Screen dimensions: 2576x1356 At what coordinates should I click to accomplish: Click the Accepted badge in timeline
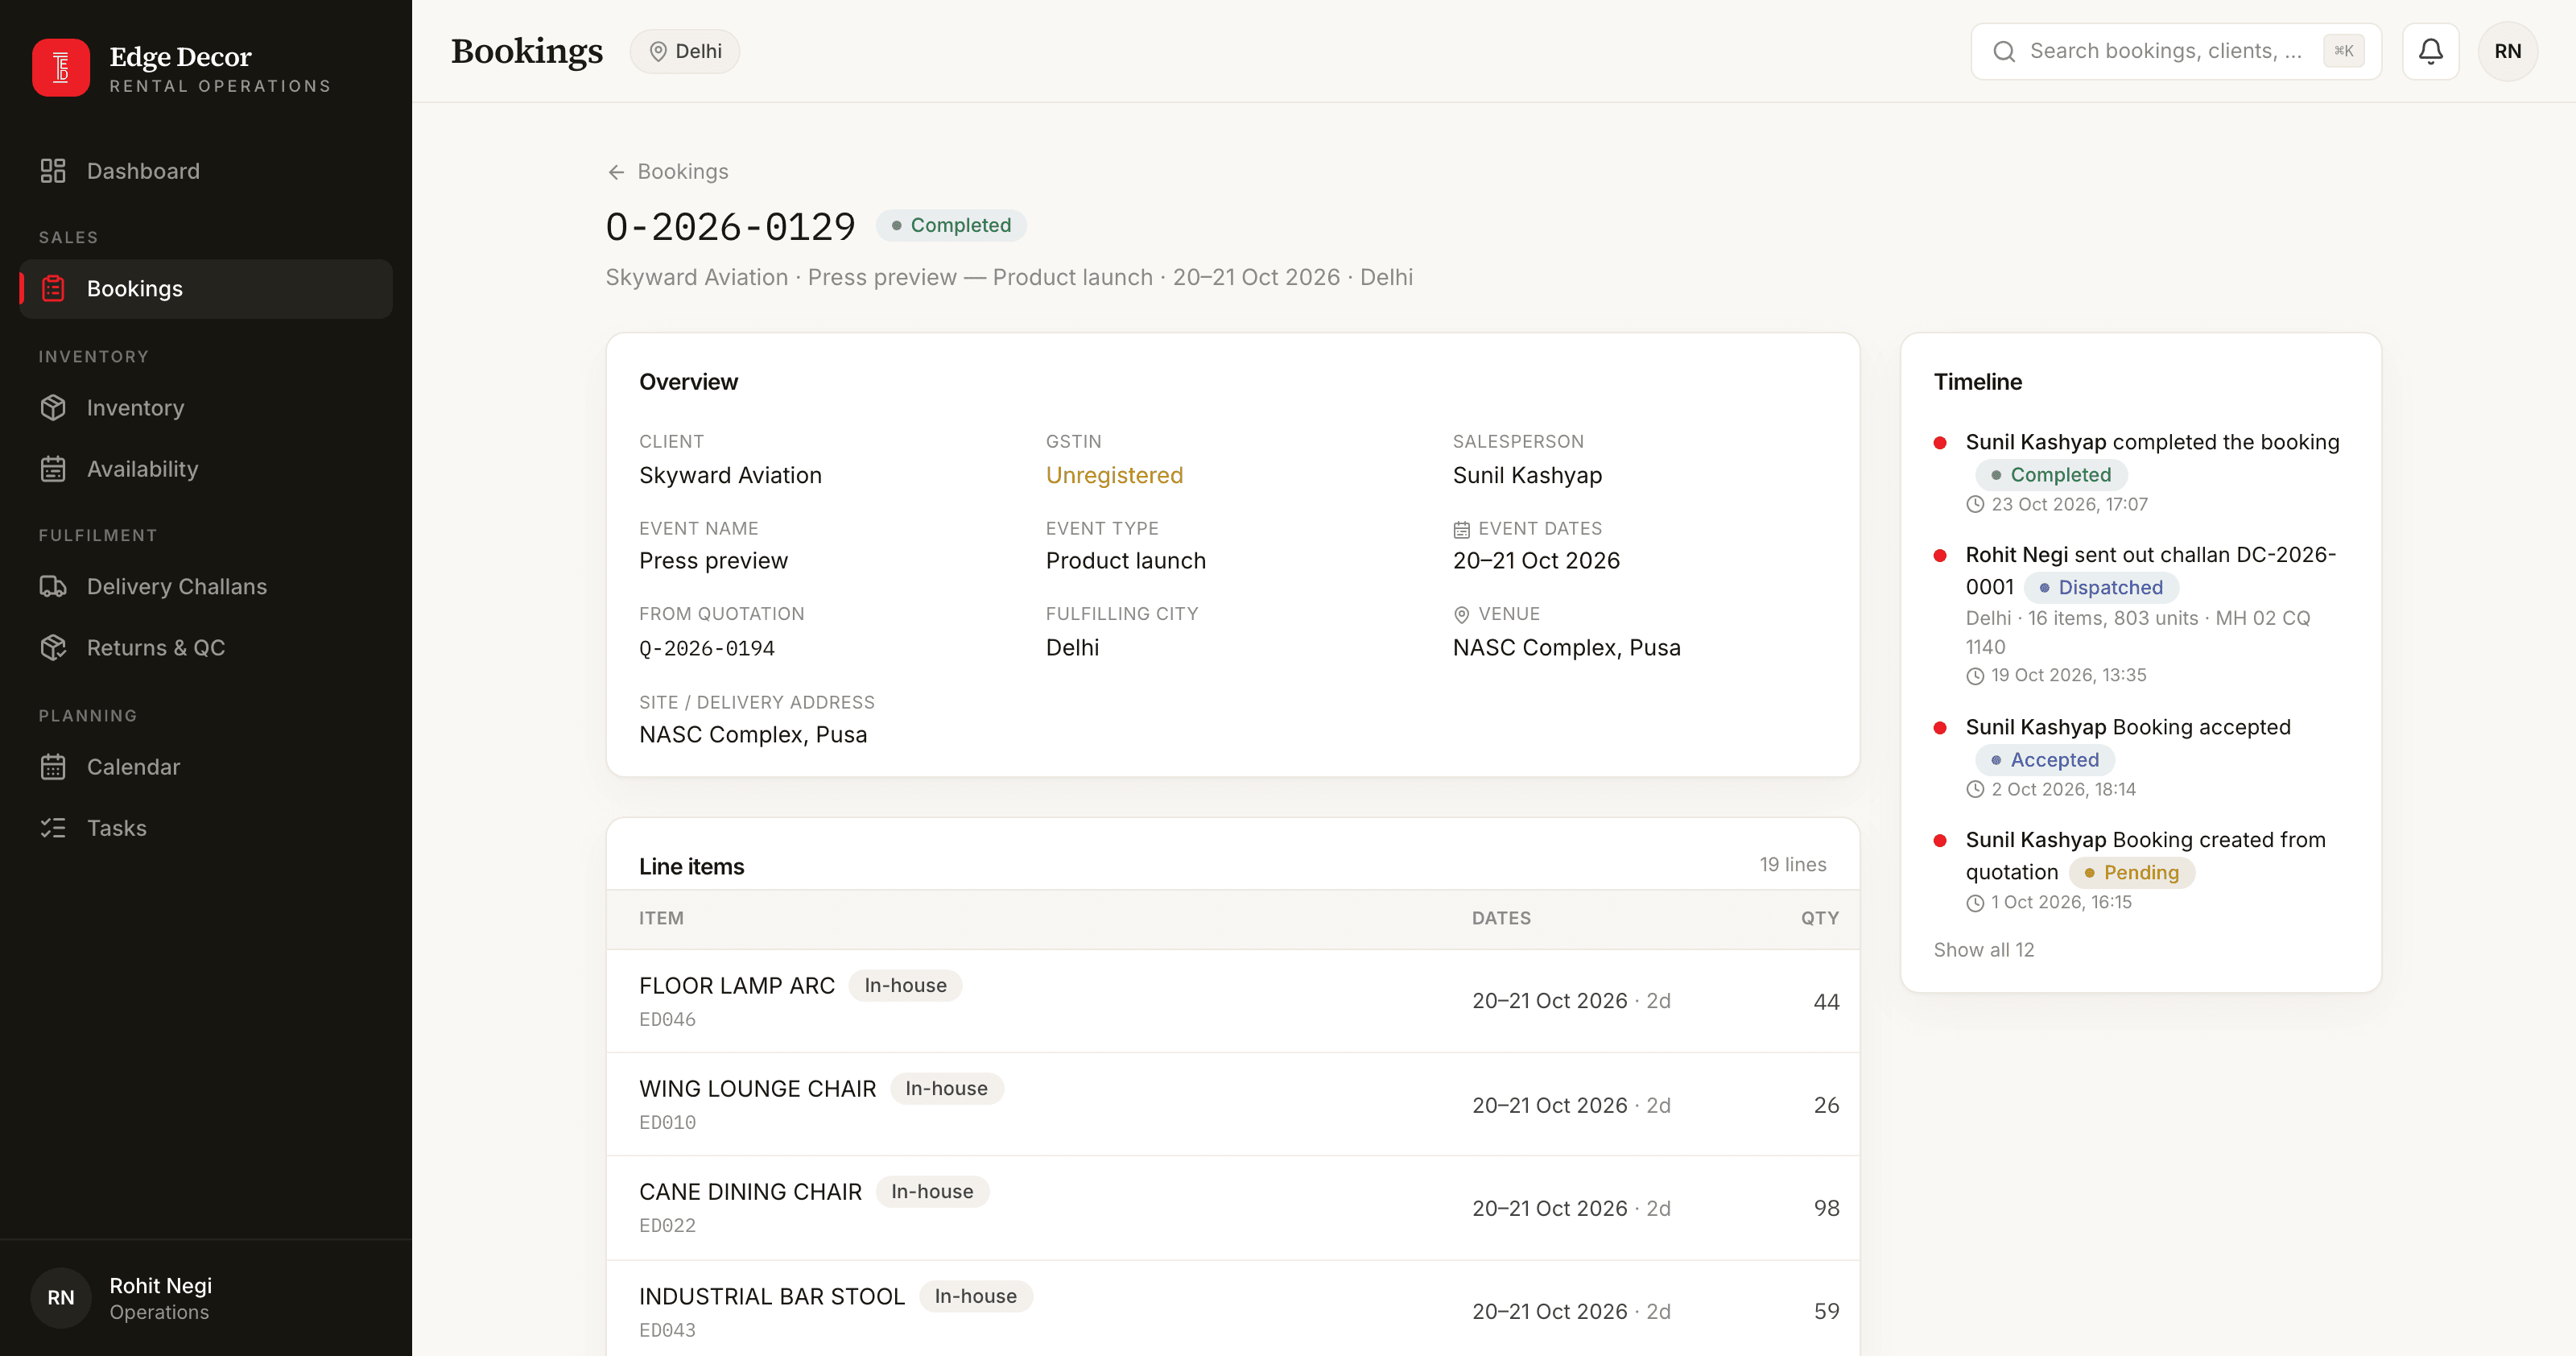click(2045, 760)
